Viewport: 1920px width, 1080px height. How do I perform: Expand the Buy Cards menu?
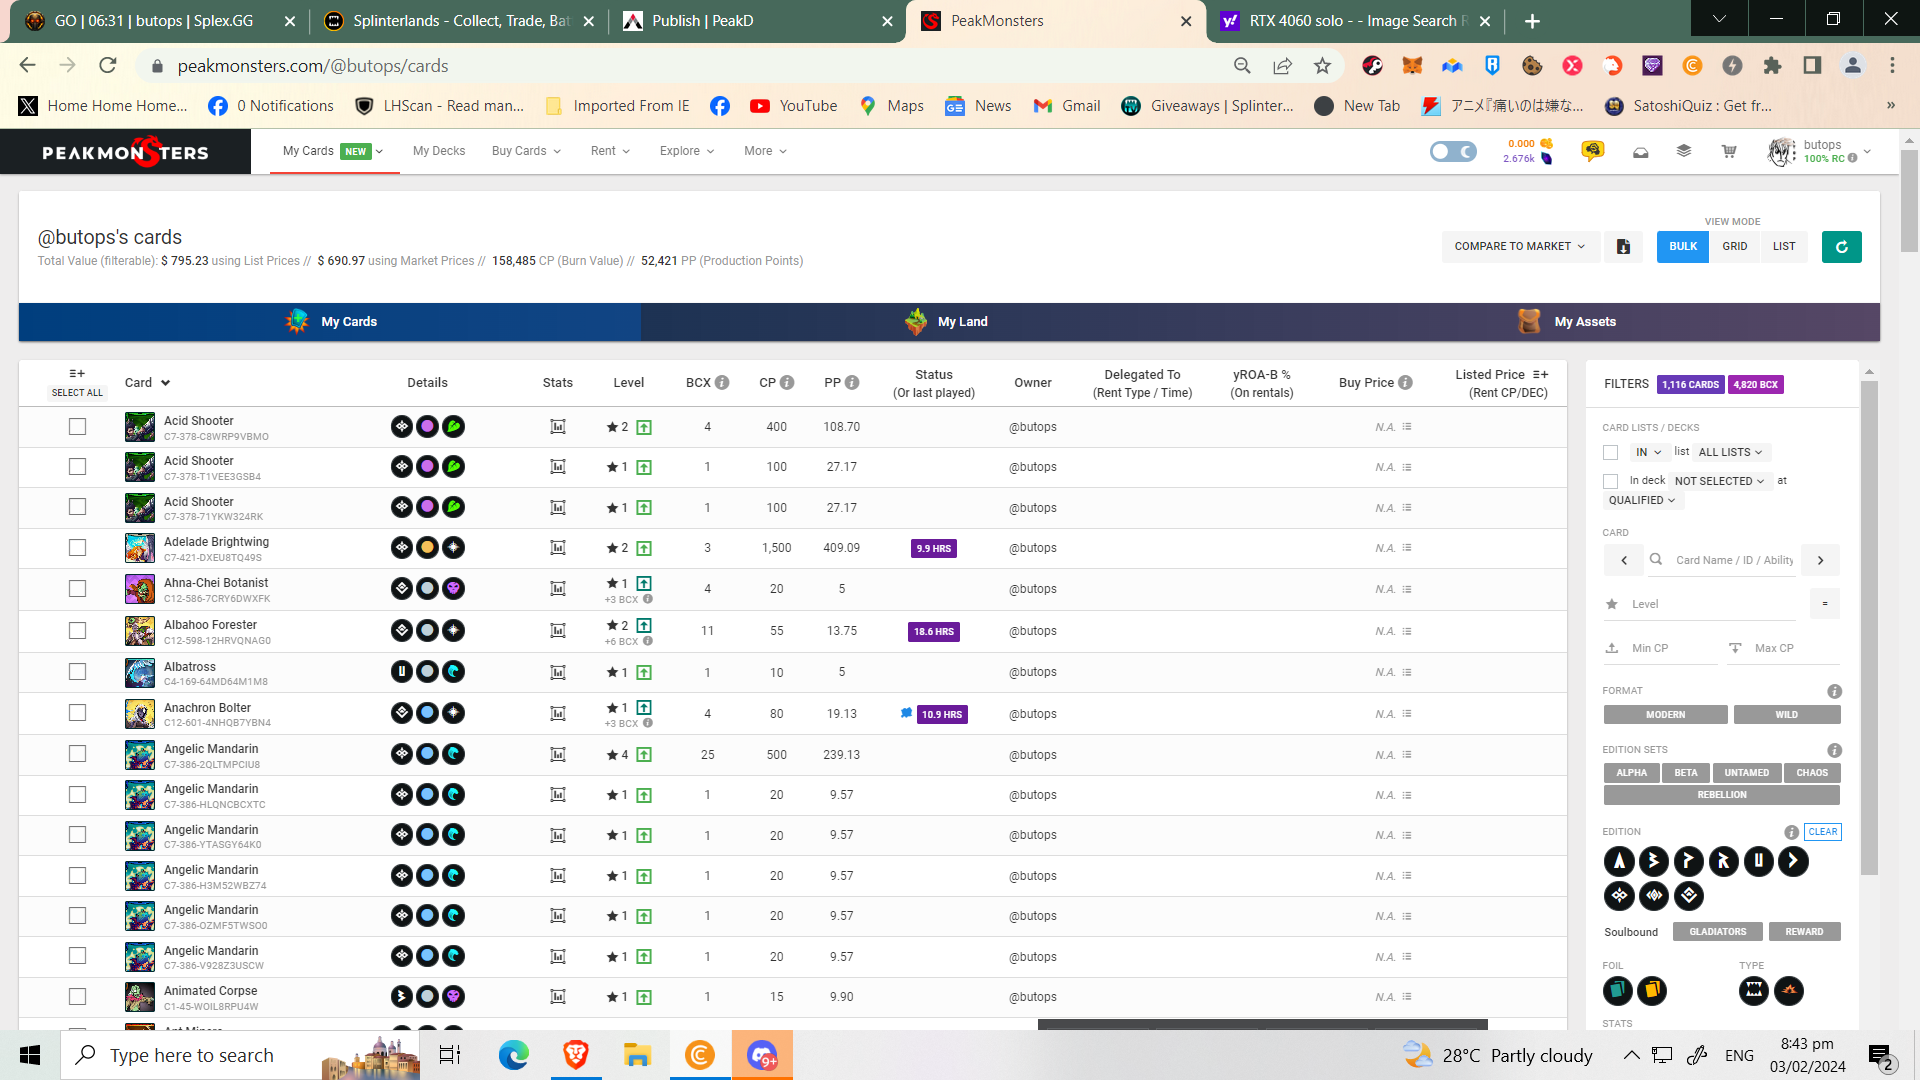pyautogui.click(x=527, y=152)
